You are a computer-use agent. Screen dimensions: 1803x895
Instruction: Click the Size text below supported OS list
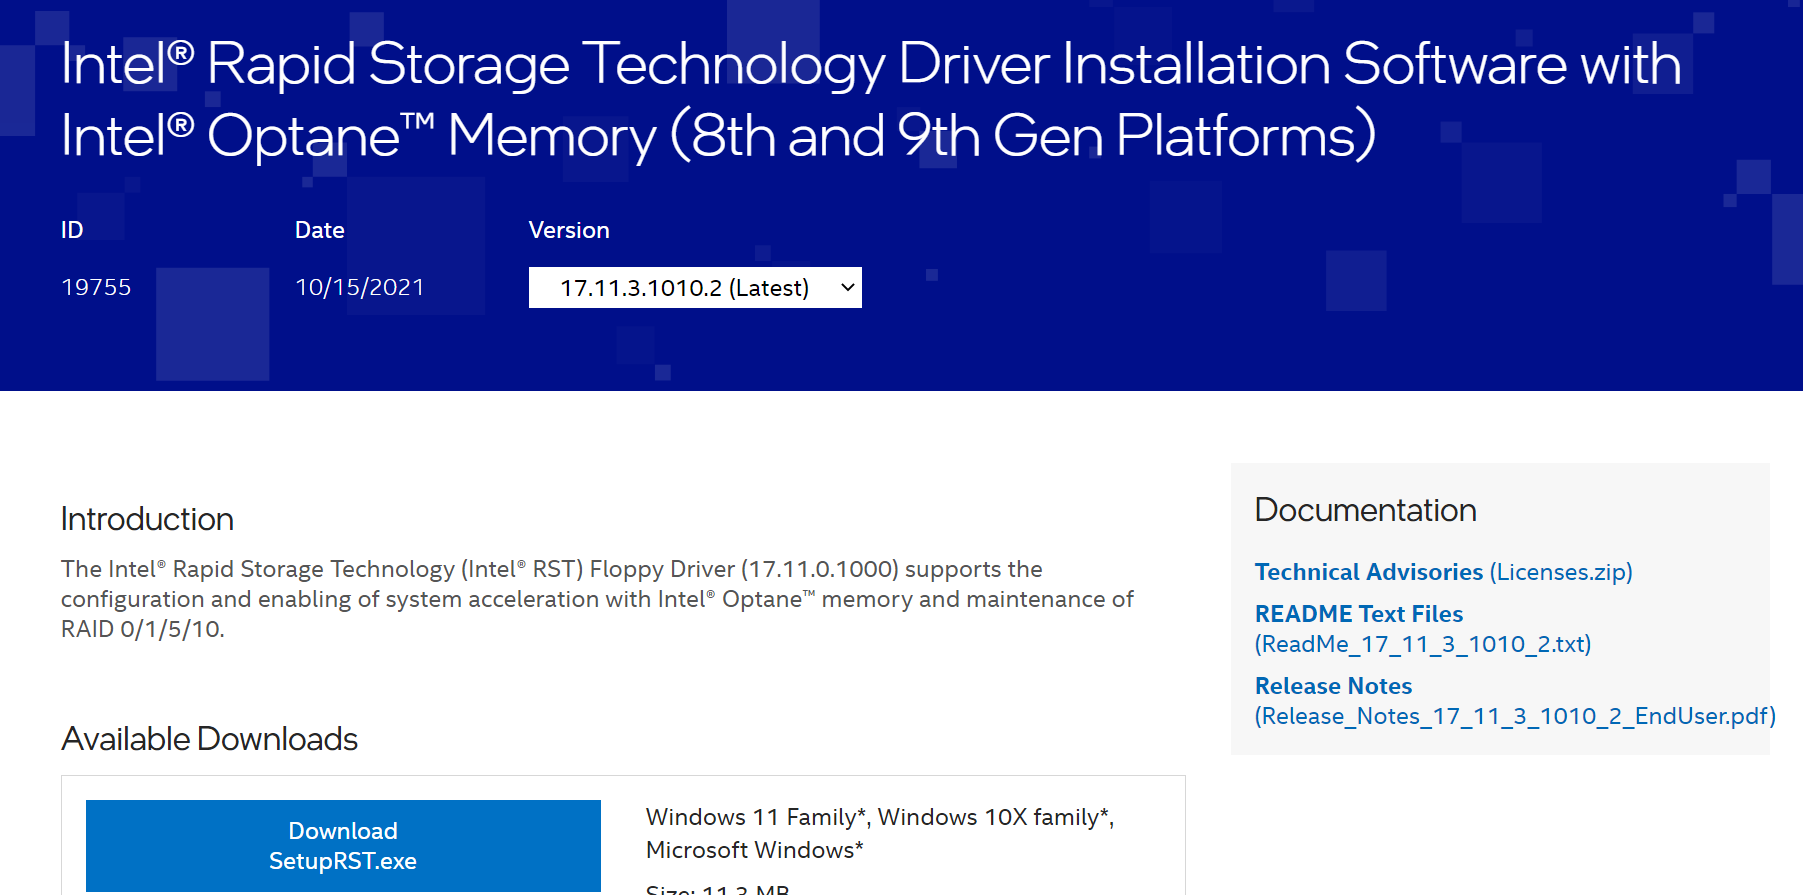(x=717, y=888)
